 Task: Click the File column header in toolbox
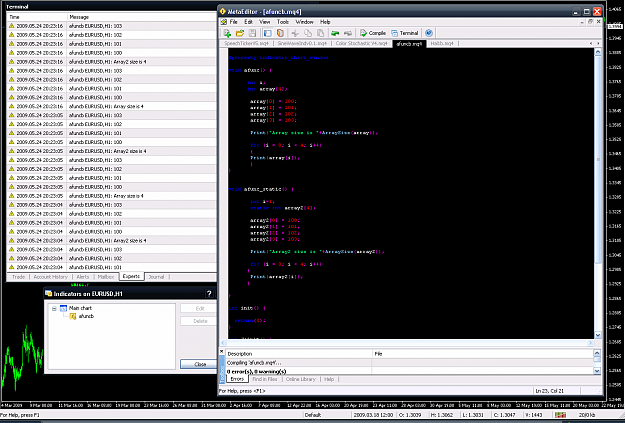point(482,354)
